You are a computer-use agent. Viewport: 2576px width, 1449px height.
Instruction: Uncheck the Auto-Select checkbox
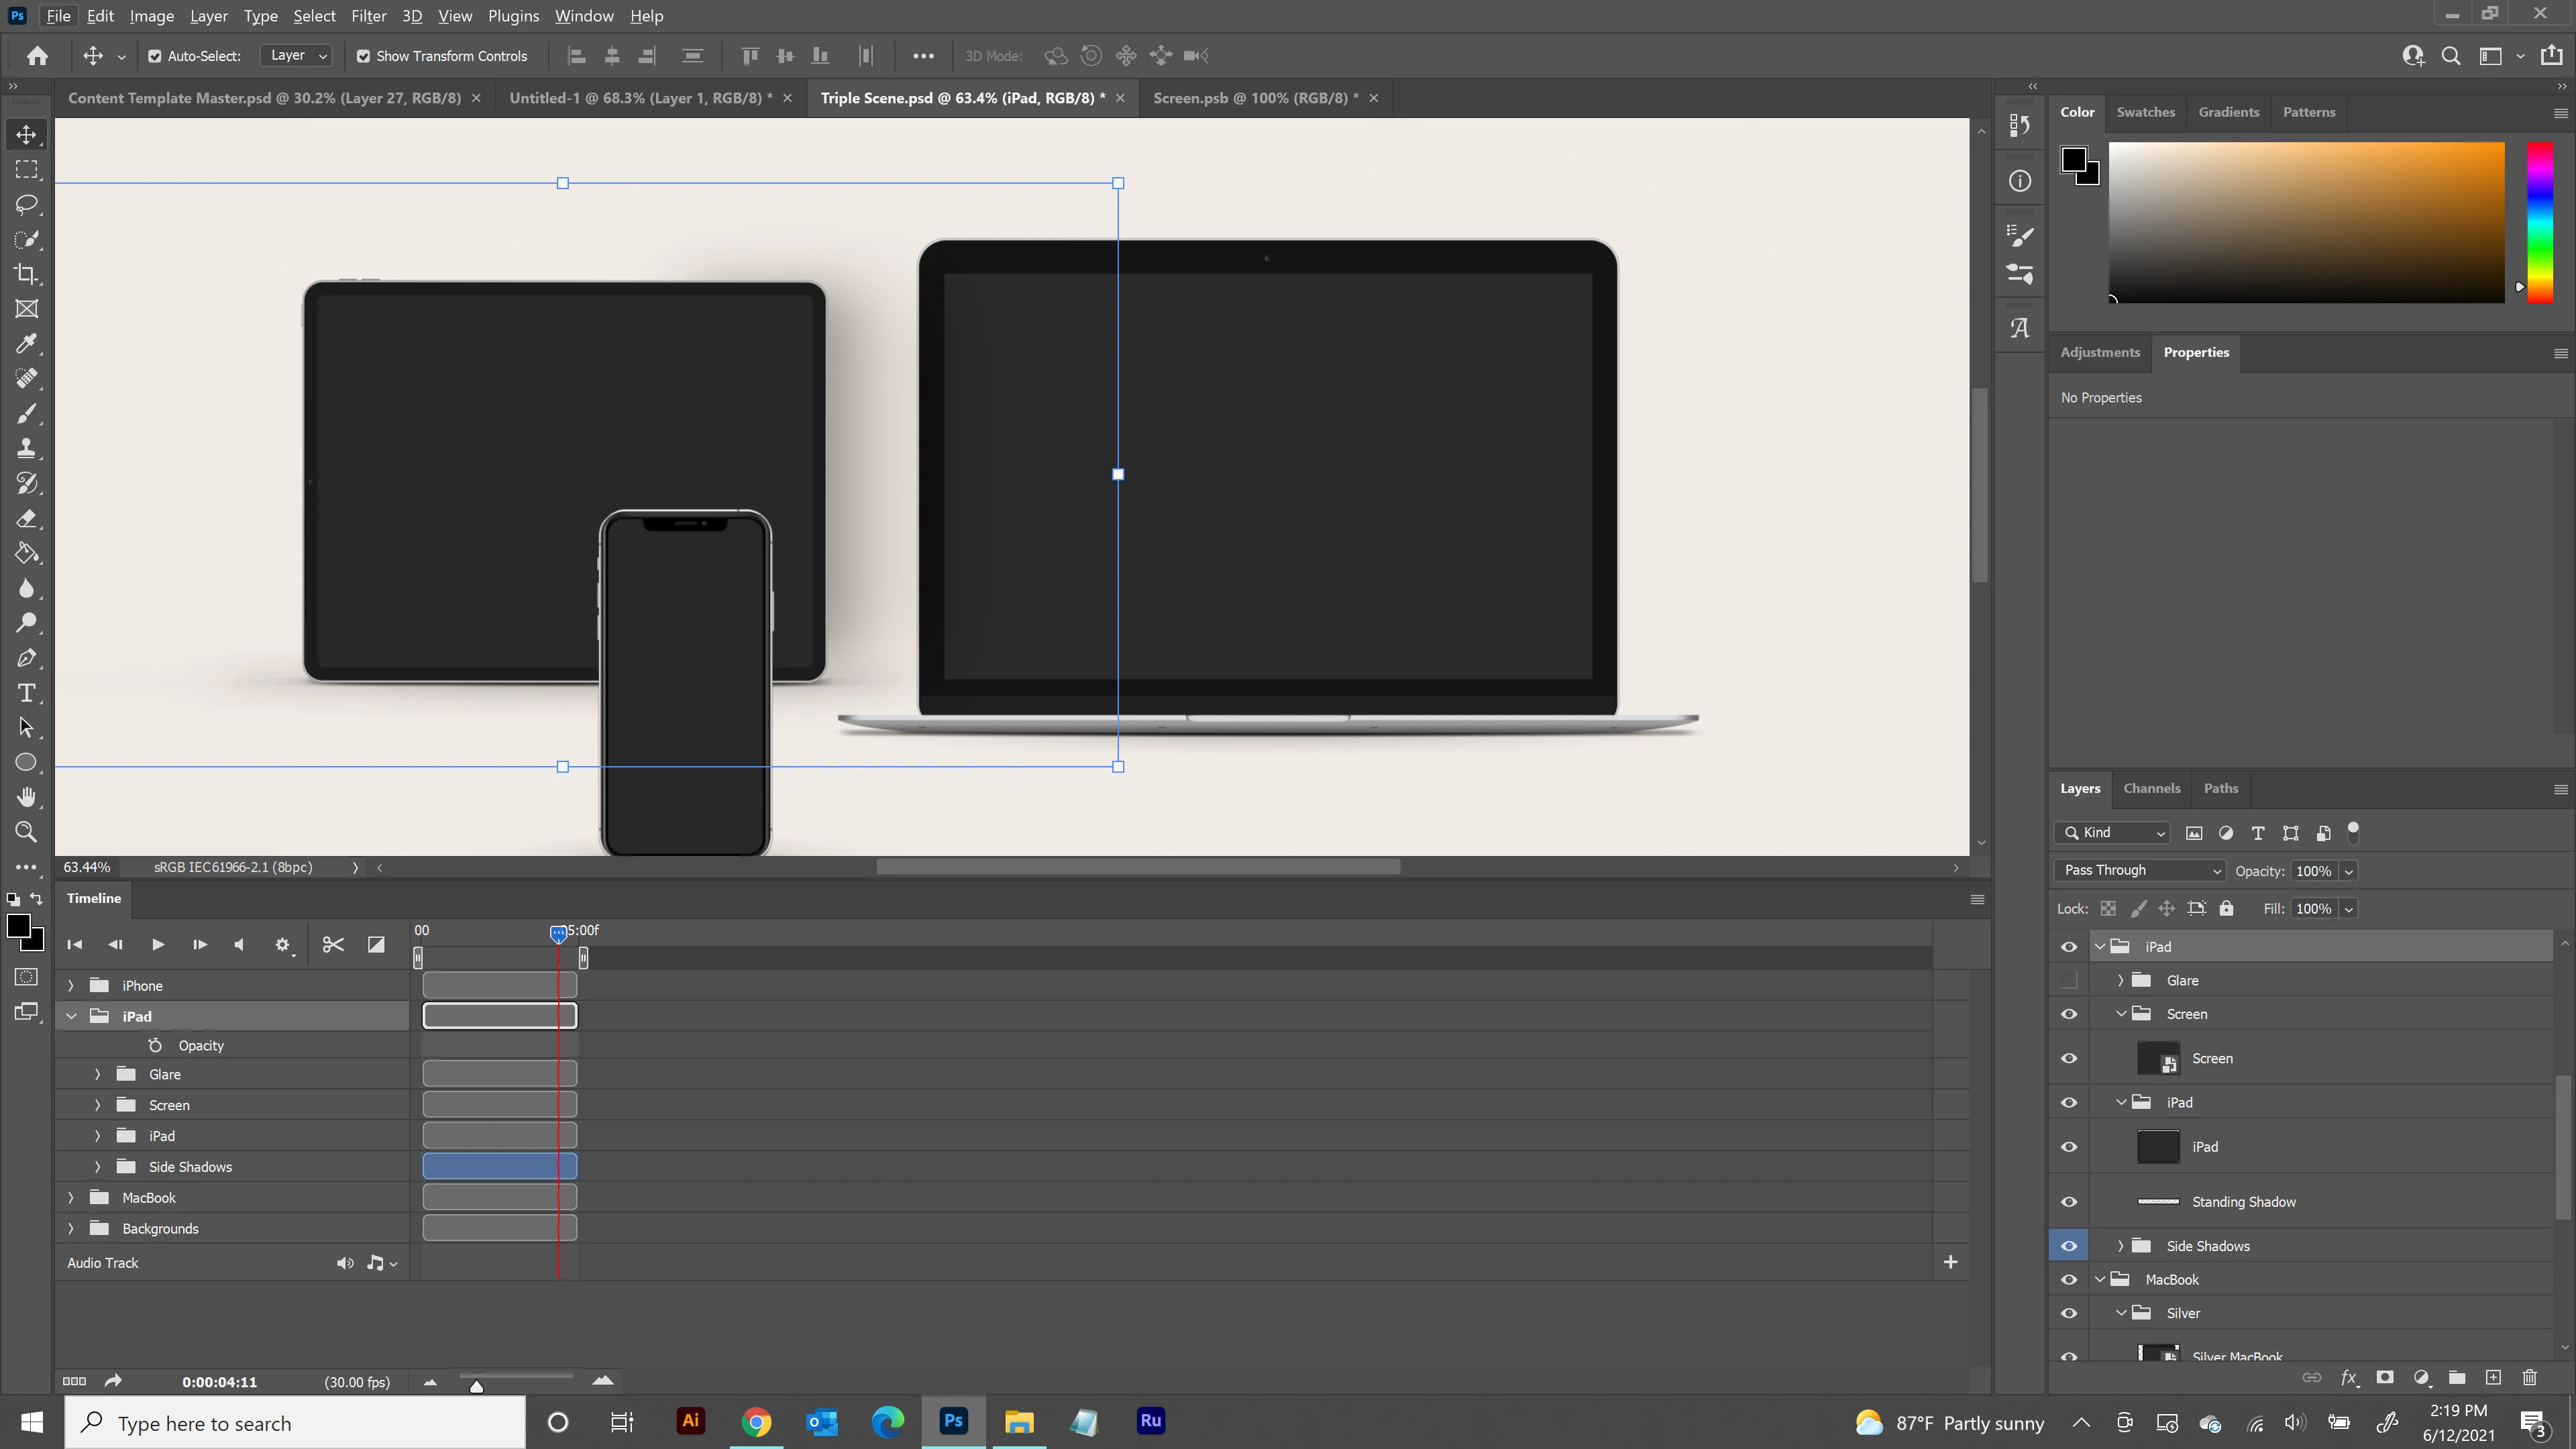tap(155, 56)
